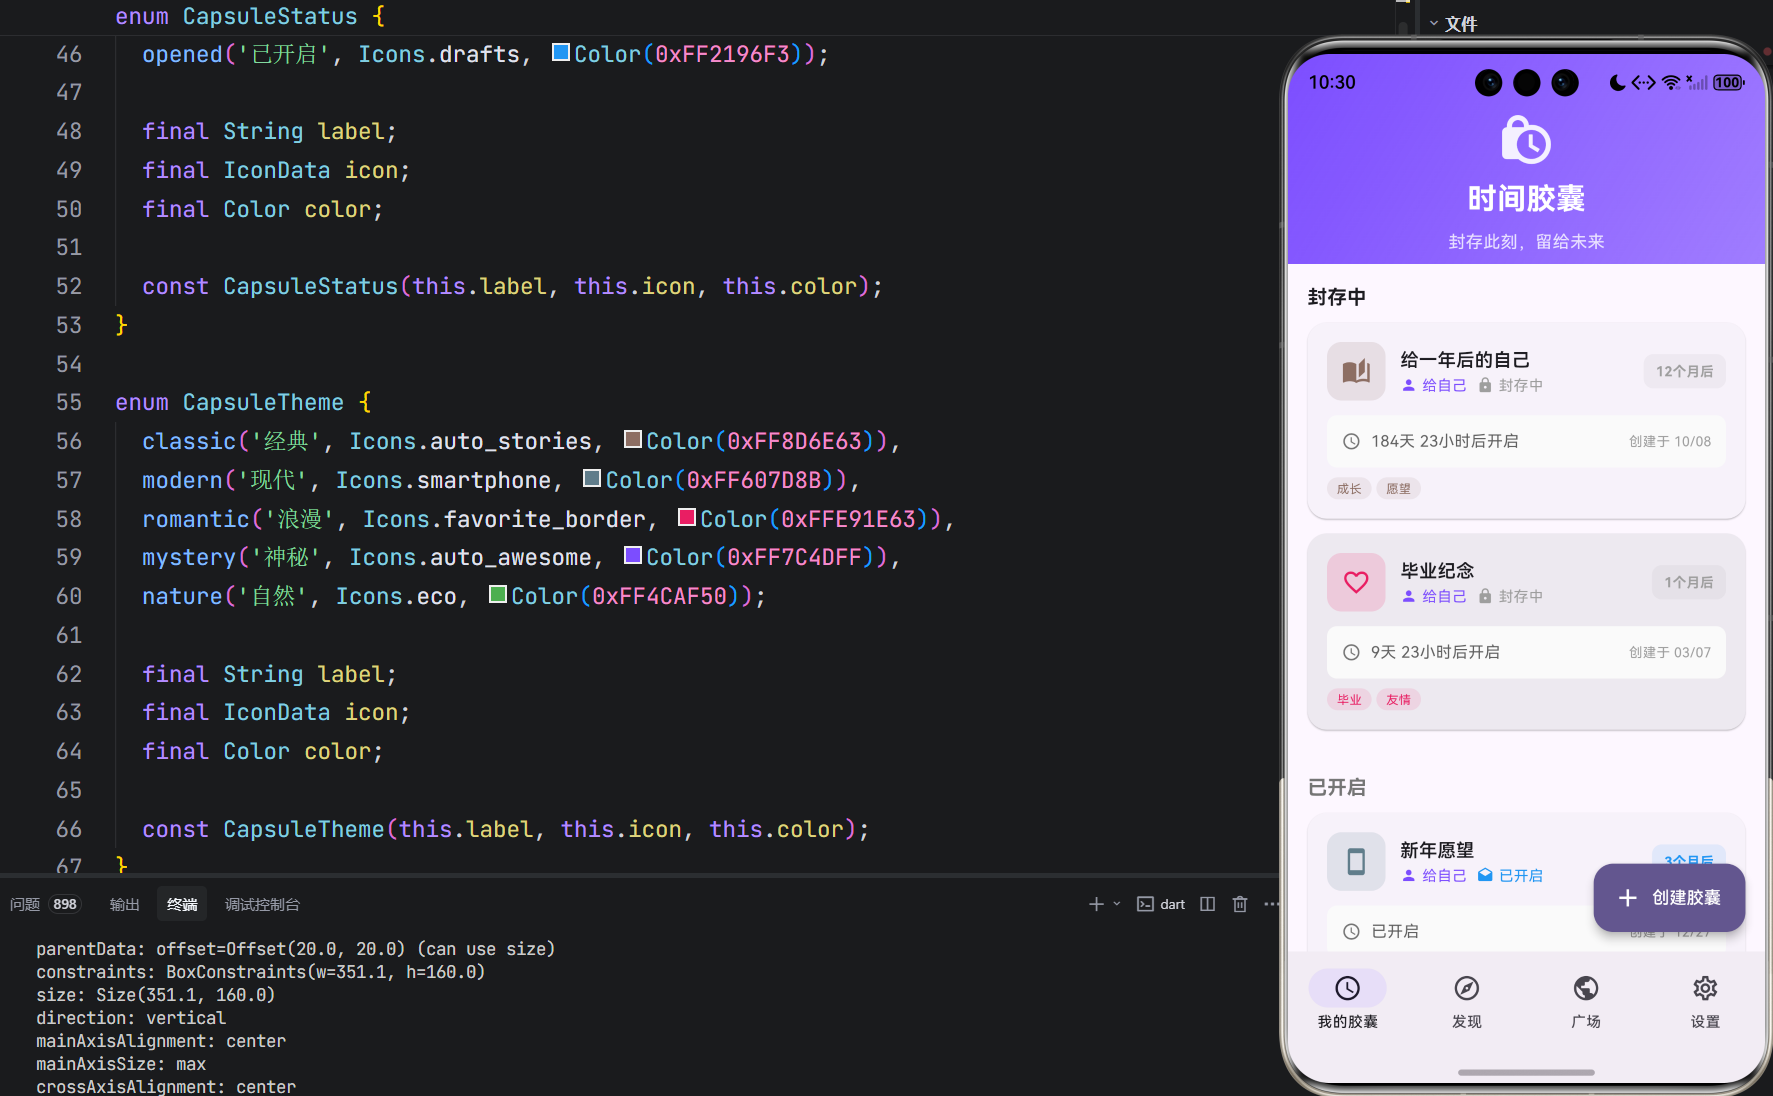Image resolution: width=1773 pixels, height=1096 pixels.
Task: Kill terminal with the trash icon
Action: (1240, 904)
